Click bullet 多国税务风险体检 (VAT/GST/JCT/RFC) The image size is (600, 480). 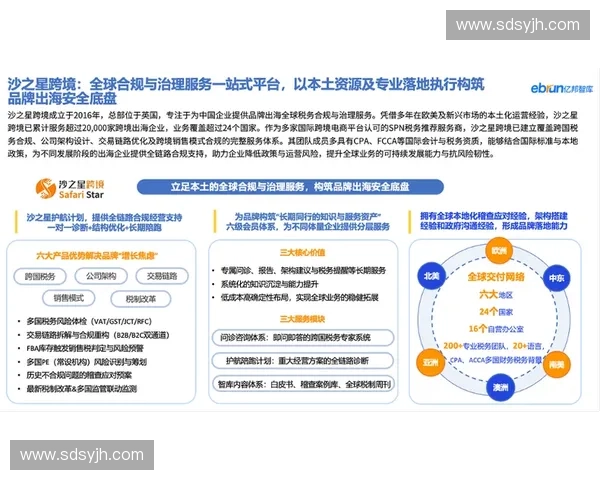click(89, 321)
